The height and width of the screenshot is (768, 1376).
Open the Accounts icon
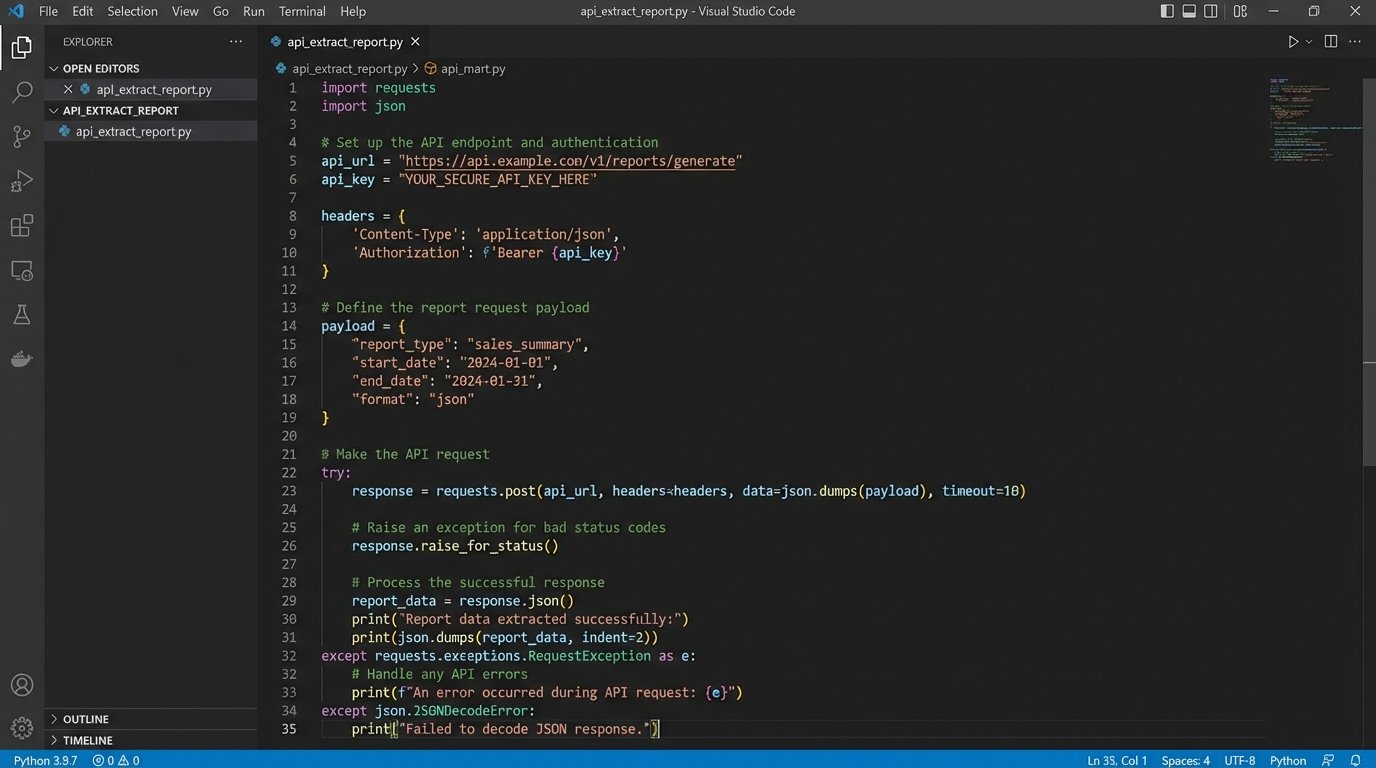coord(22,686)
